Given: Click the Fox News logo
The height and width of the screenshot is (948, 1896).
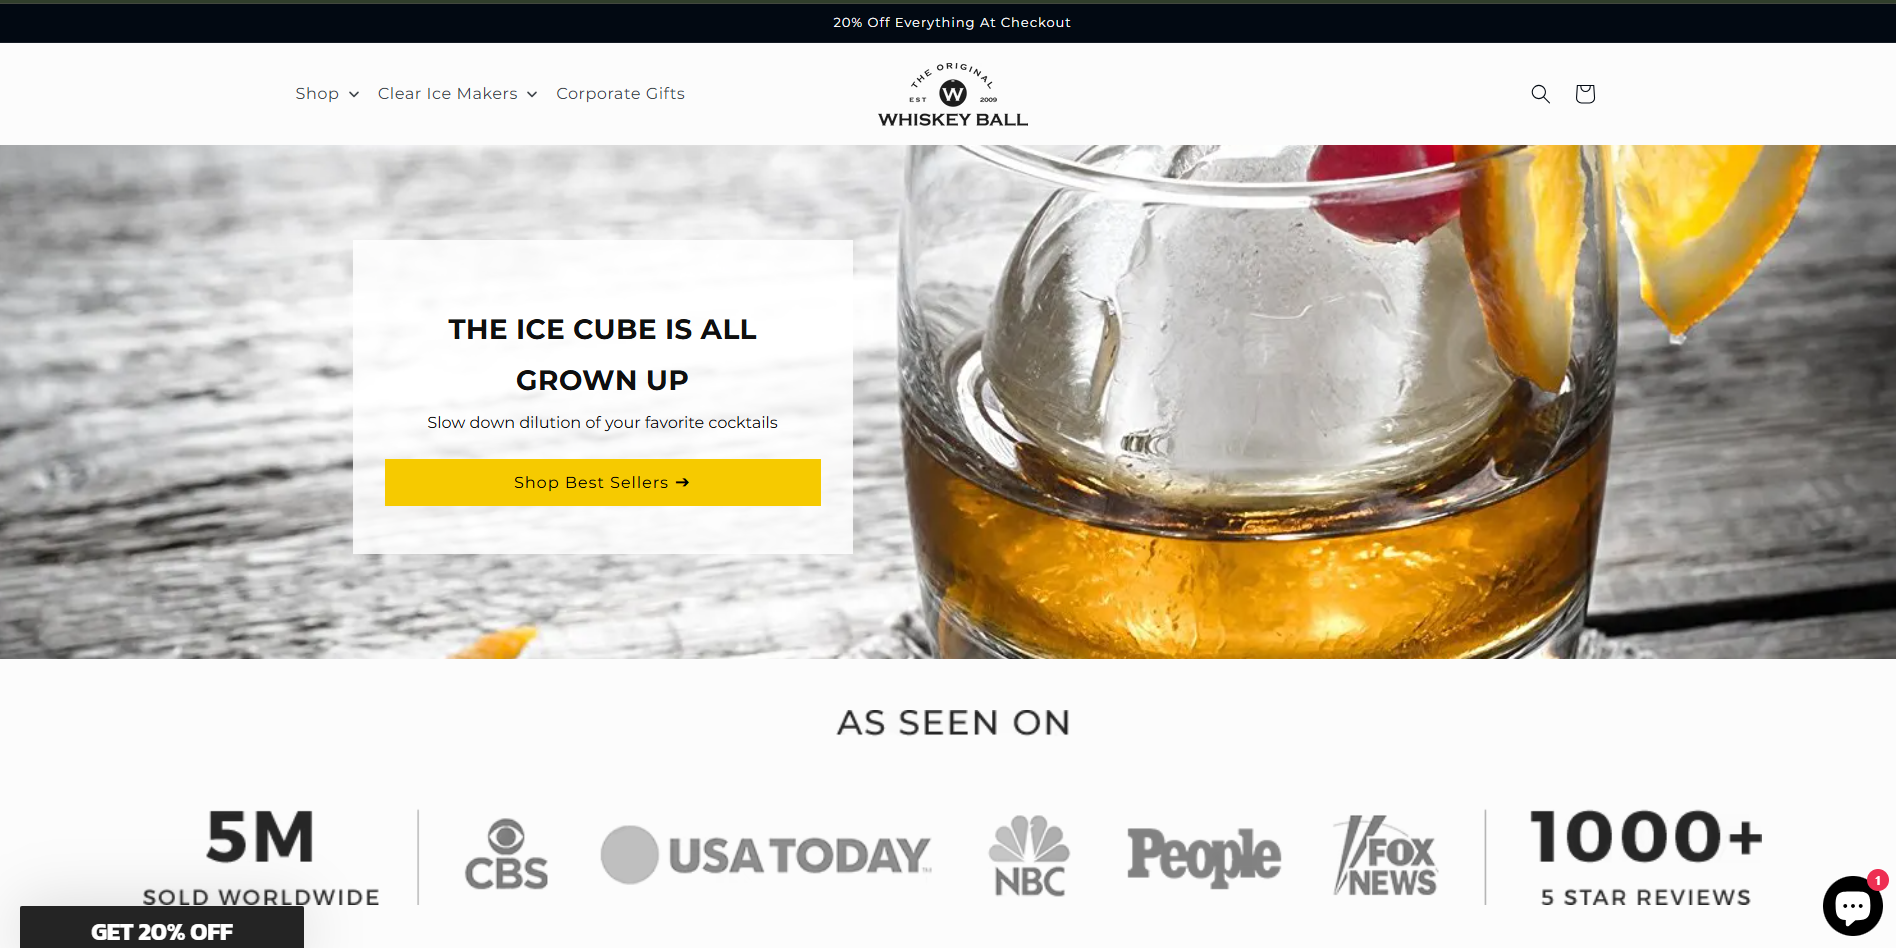Looking at the screenshot, I should (1386, 855).
